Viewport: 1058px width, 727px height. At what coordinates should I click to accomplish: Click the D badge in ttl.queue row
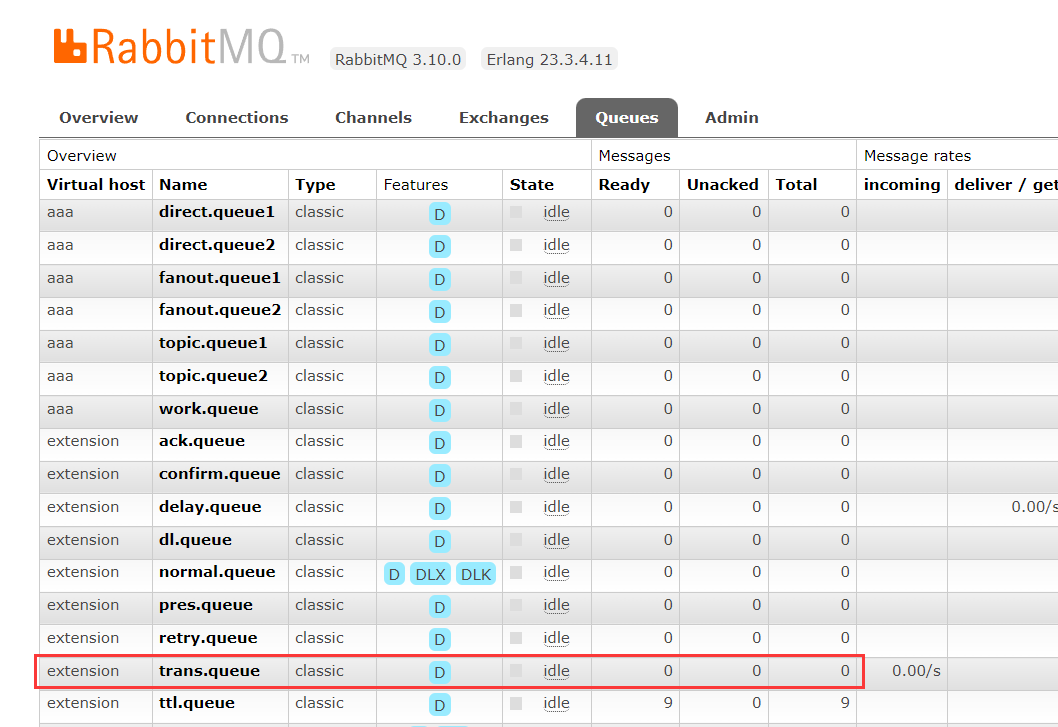click(x=439, y=705)
